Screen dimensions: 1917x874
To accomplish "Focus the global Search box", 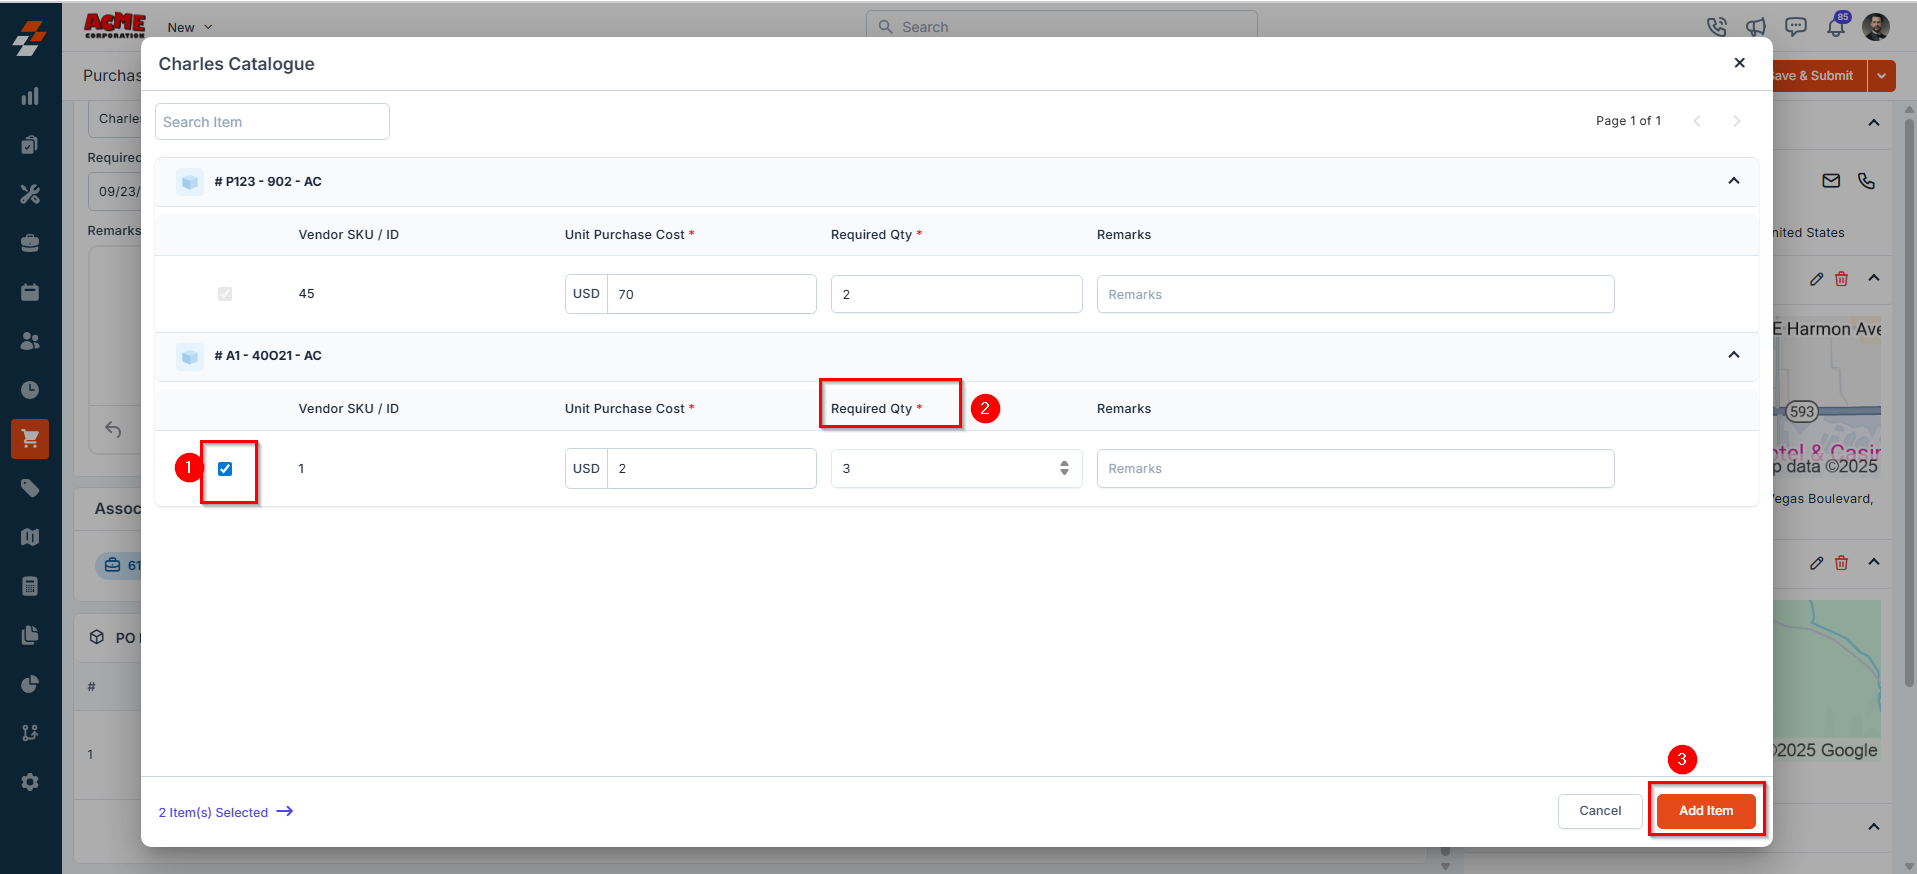I will click(1062, 26).
